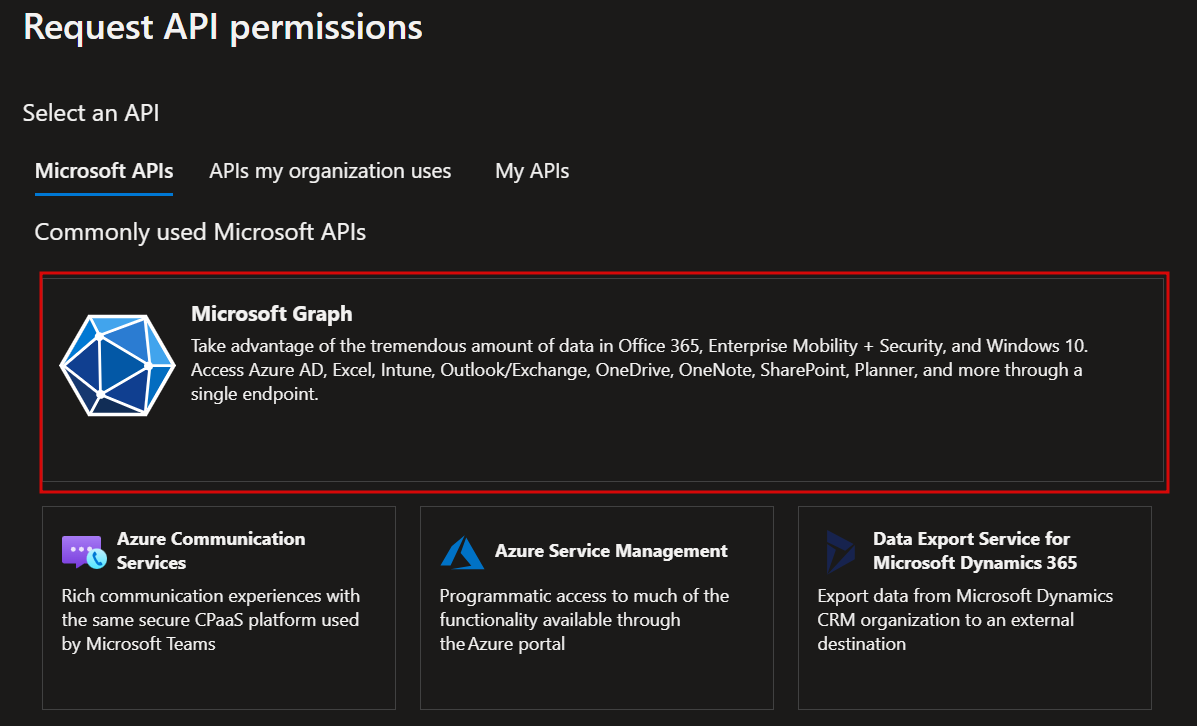
Task: Select the Azure Communication Services title
Action: [x=211, y=550]
